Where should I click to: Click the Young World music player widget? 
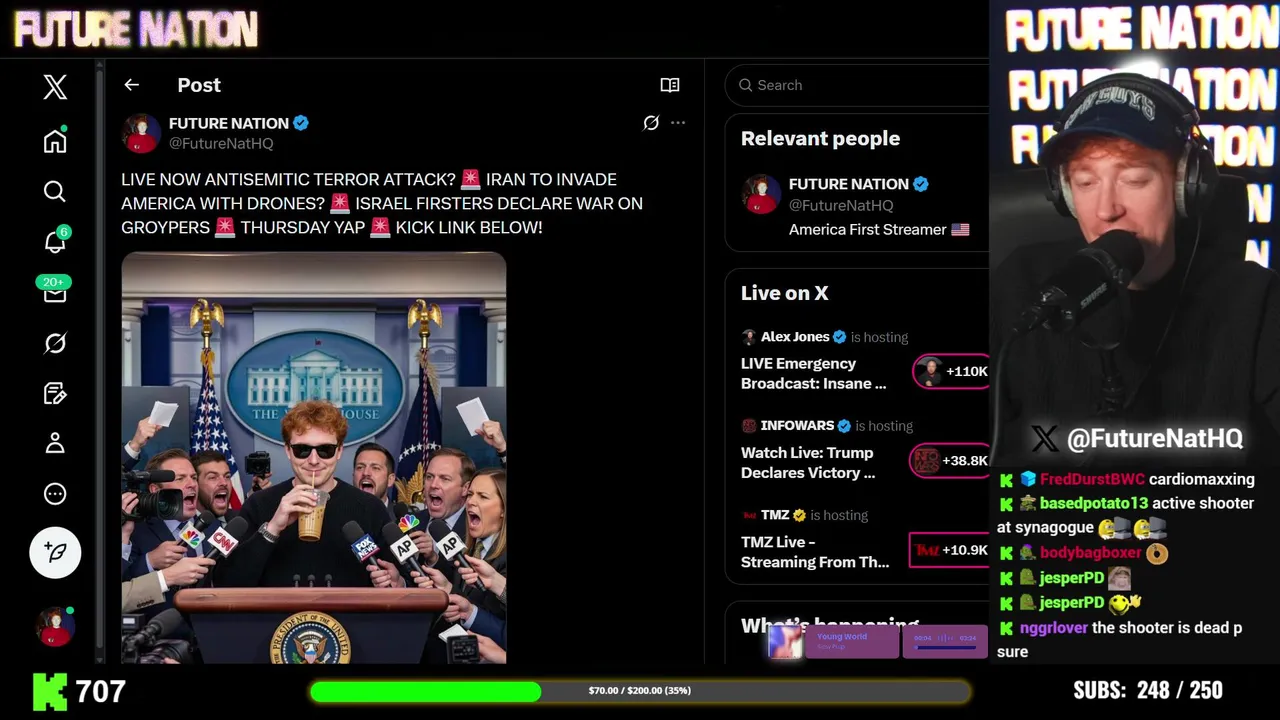coord(878,641)
